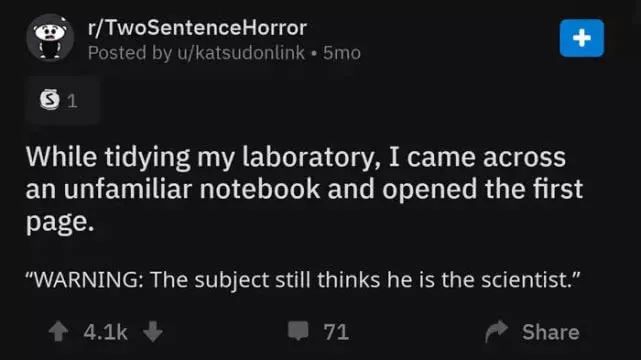Click the word 'page.' ending the title
Image resolution: width=641 pixels, height=360 pixels.
click(60, 222)
